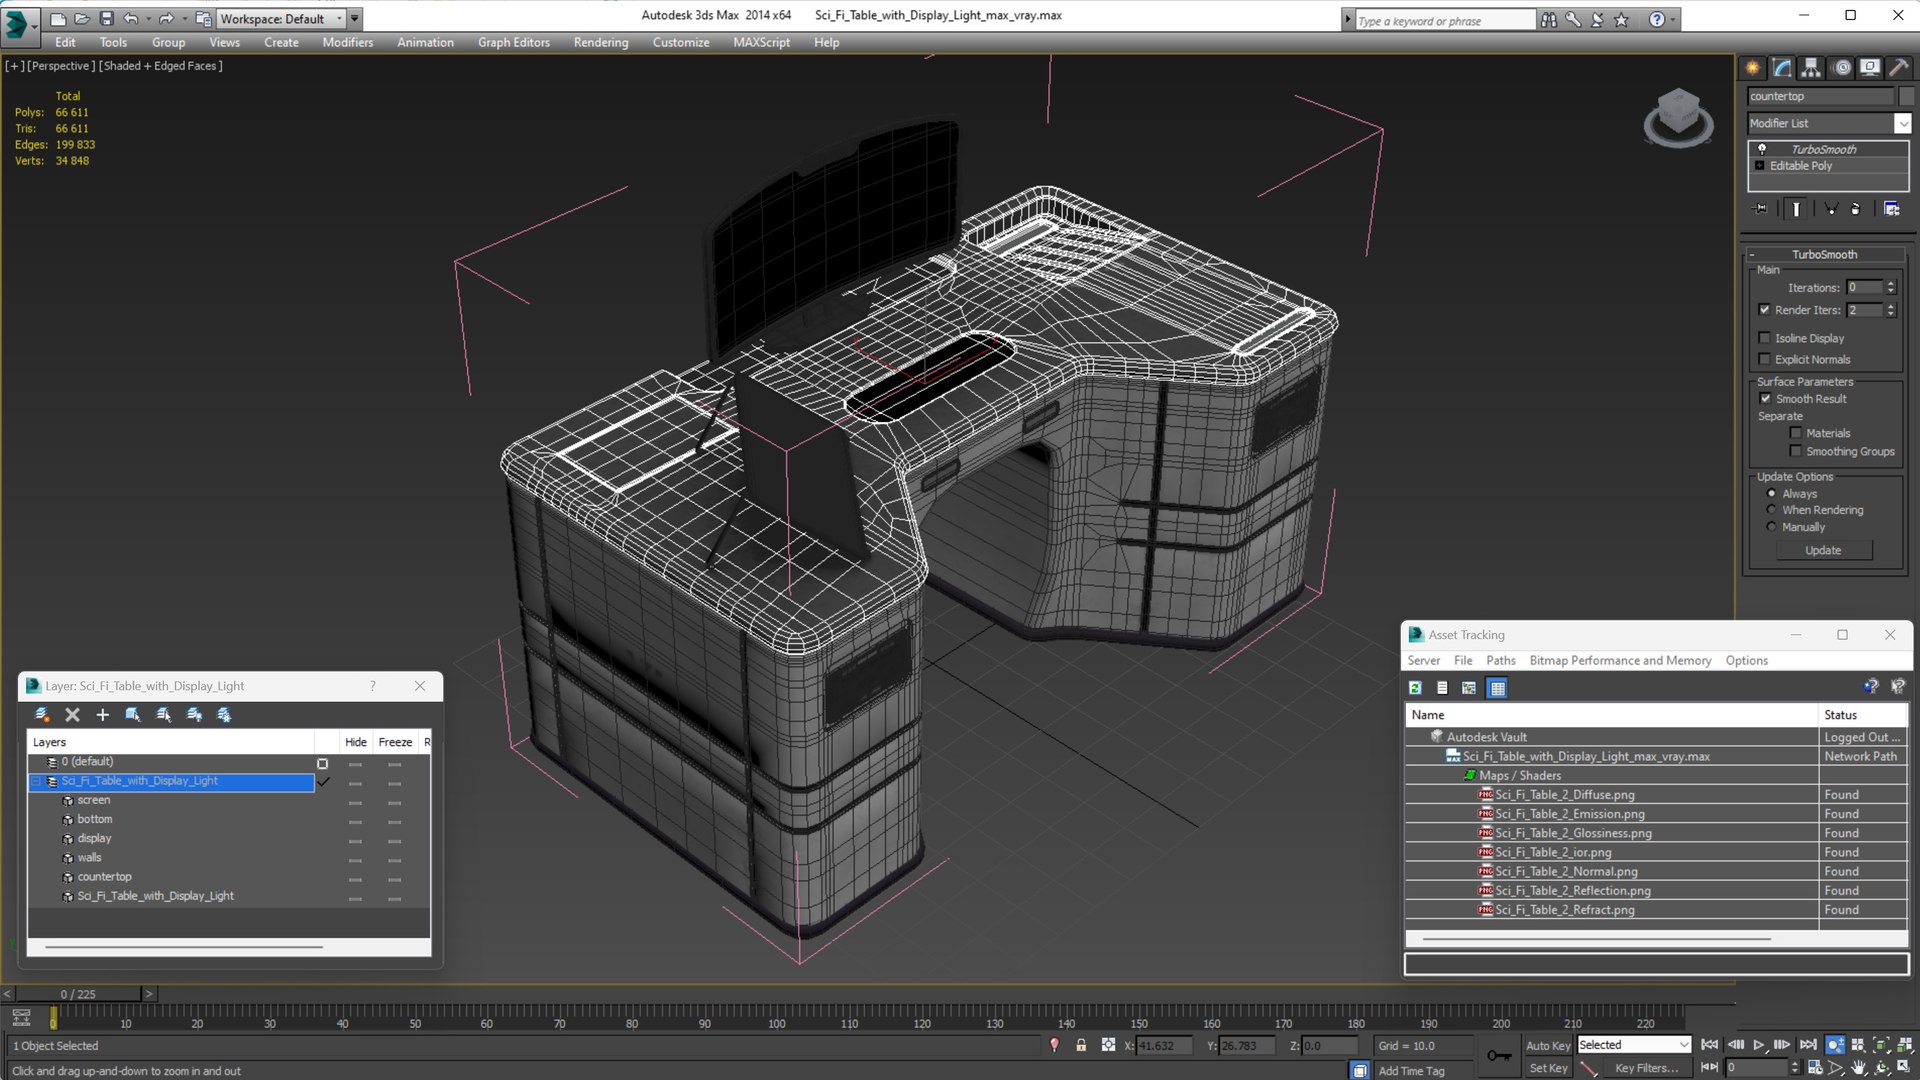Enable Isoline Display checkbox
This screenshot has width=1920, height=1080.
pyautogui.click(x=1765, y=338)
